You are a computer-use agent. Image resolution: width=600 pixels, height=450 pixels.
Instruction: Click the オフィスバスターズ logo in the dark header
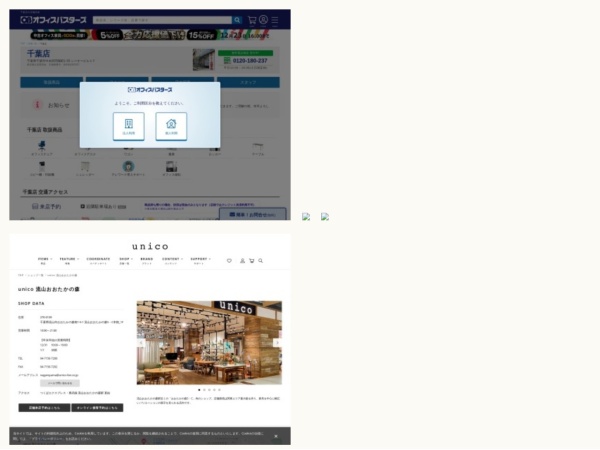tap(54, 20)
